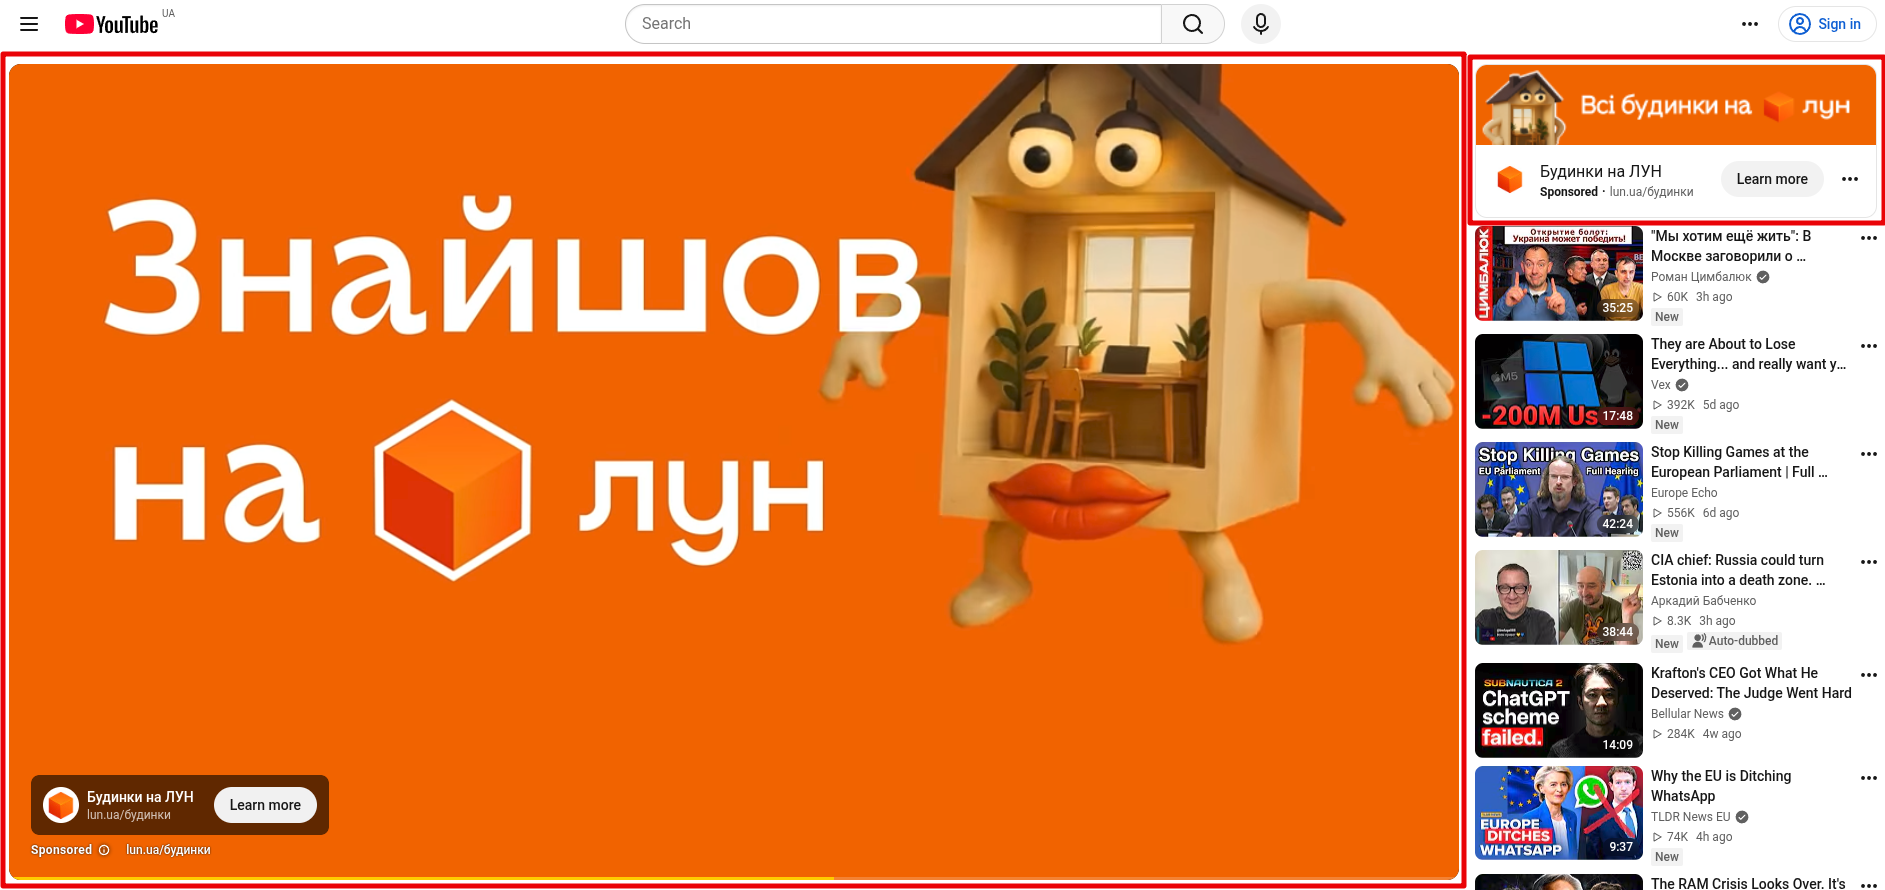This screenshot has width=1885, height=890.
Task: Open 'Why the EU is Ditching WhatsApp' title
Action: [1721, 786]
